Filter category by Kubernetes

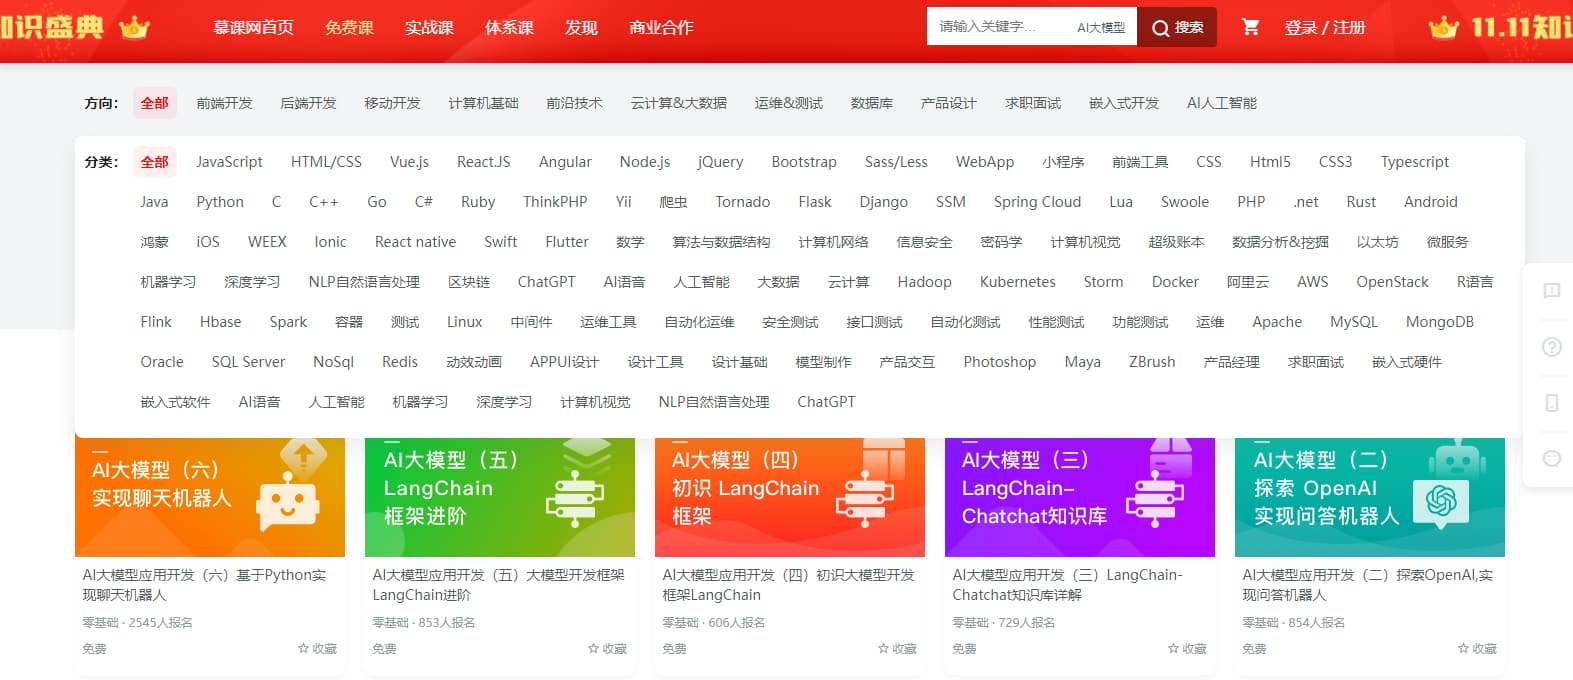click(1017, 282)
